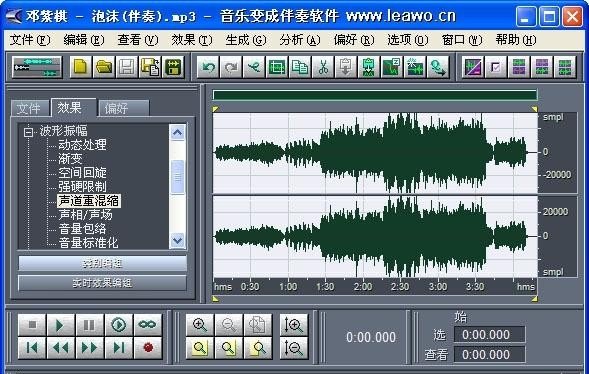Start playback with the play triangle button
The width and height of the screenshot is (589, 374).
tap(60, 324)
